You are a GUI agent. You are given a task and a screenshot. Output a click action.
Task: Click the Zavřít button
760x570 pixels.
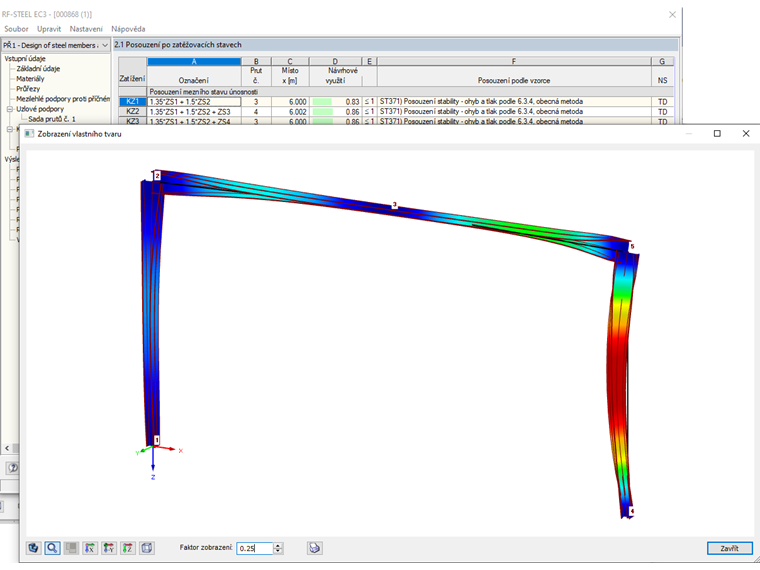pos(729,548)
